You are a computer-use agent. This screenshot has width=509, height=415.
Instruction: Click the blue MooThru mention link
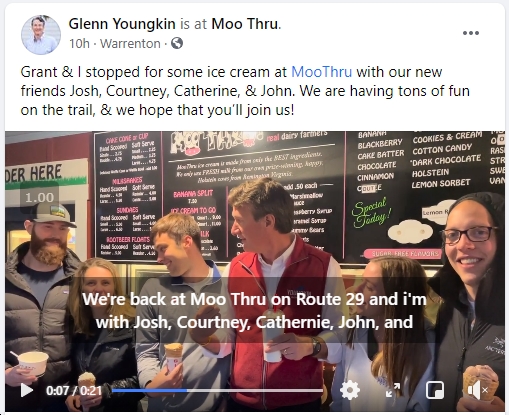pyautogui.click(x=322, y=72)
